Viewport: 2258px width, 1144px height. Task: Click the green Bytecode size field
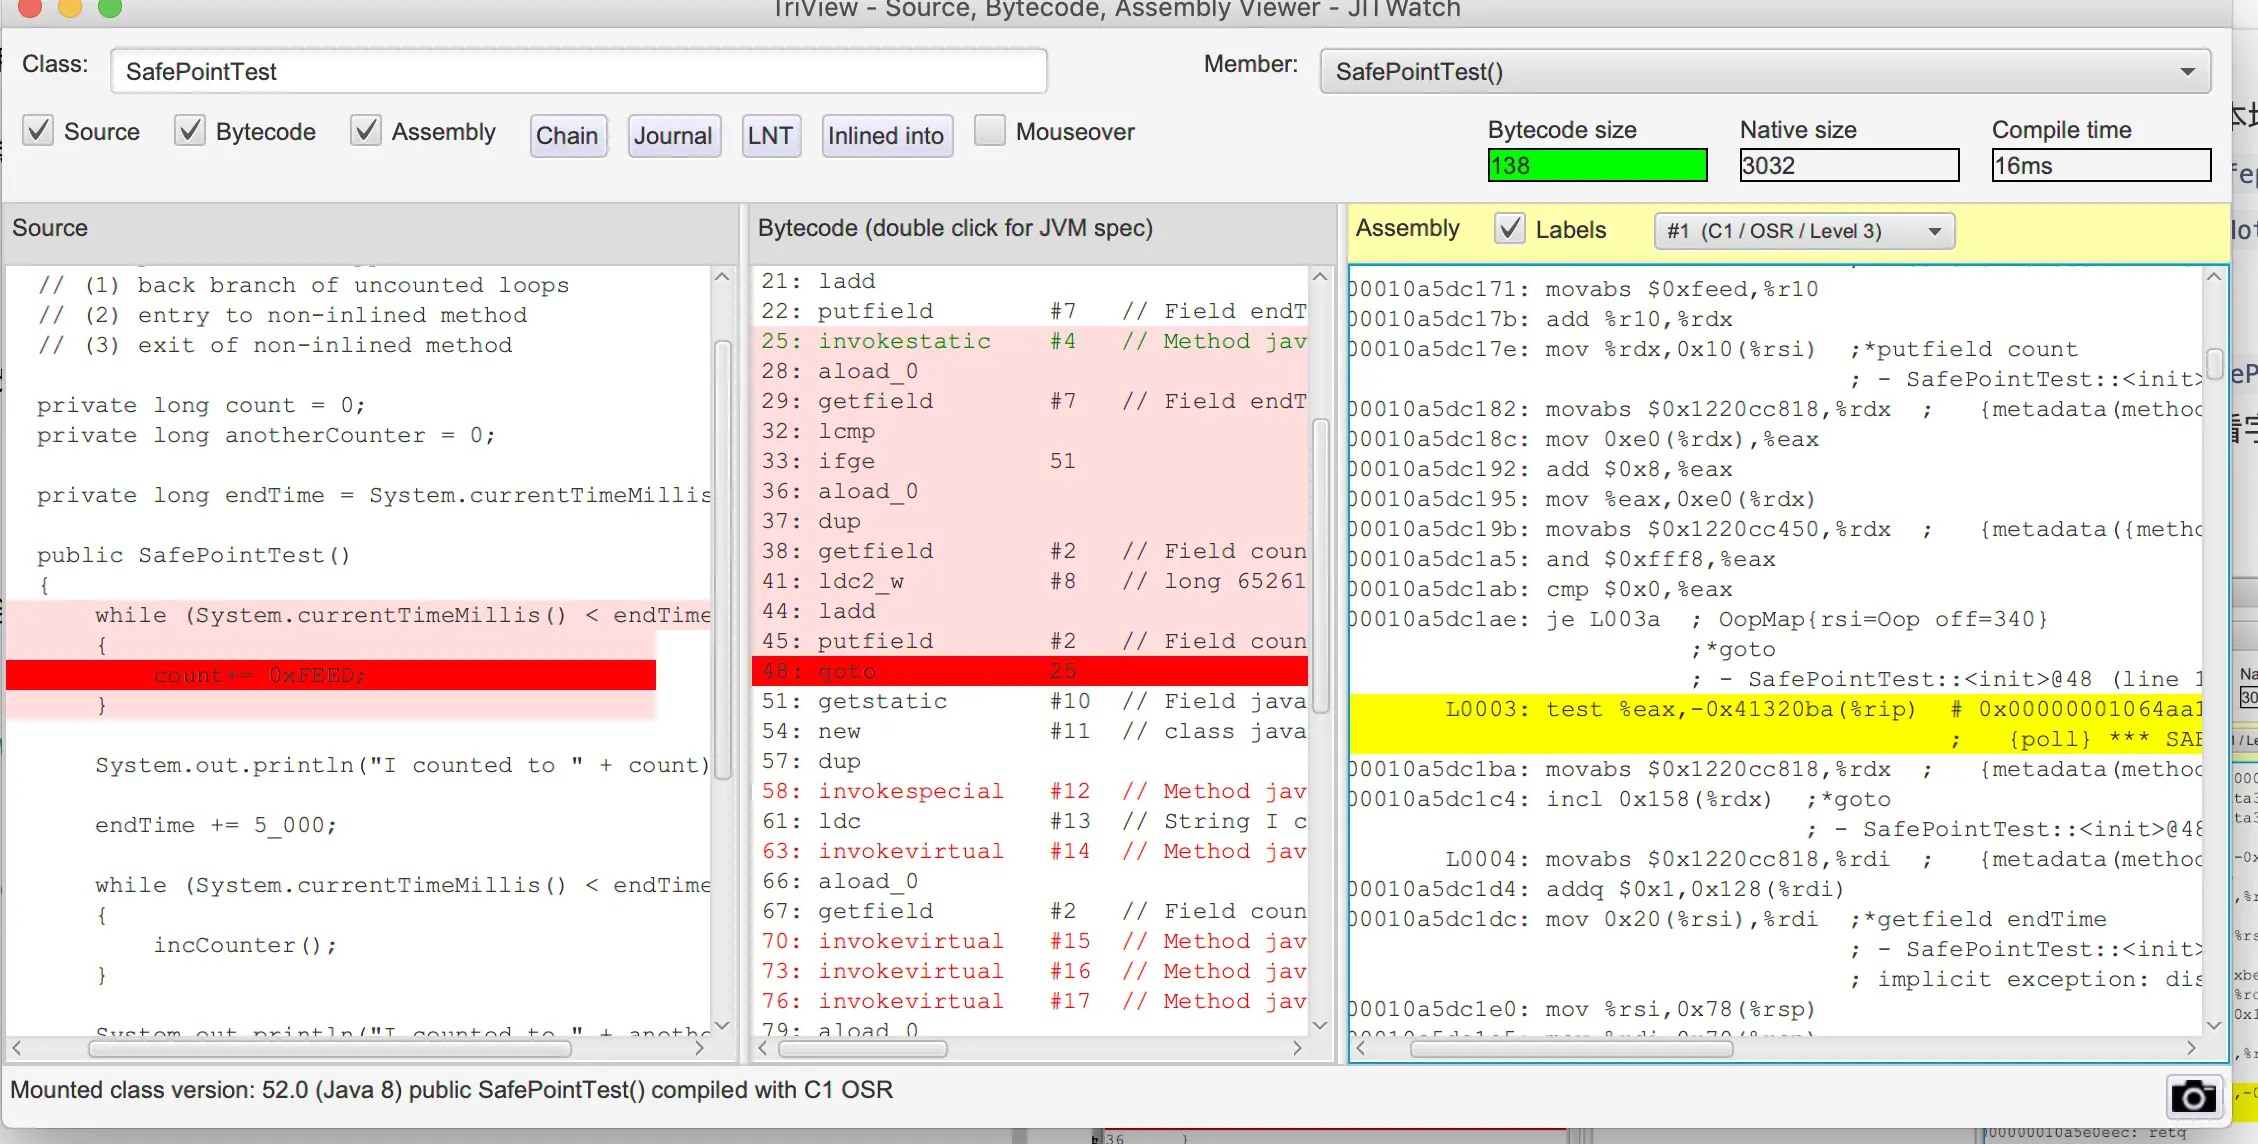(1597, 166)
